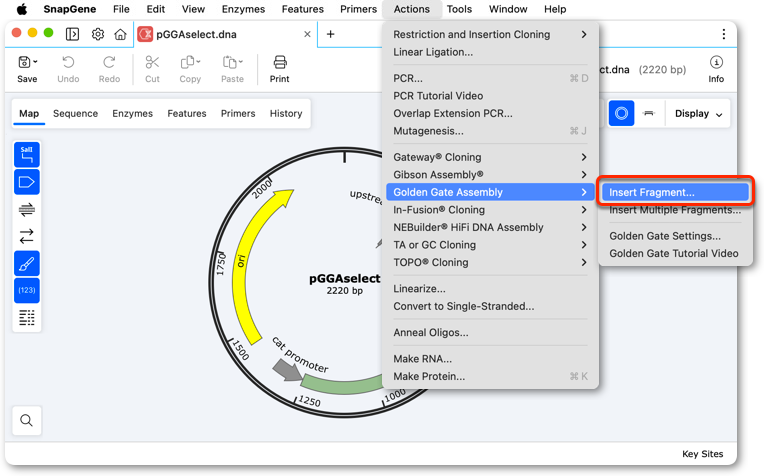Select the circular map view button
Viewport: 764px width, 476px height.
pos(621,114)
